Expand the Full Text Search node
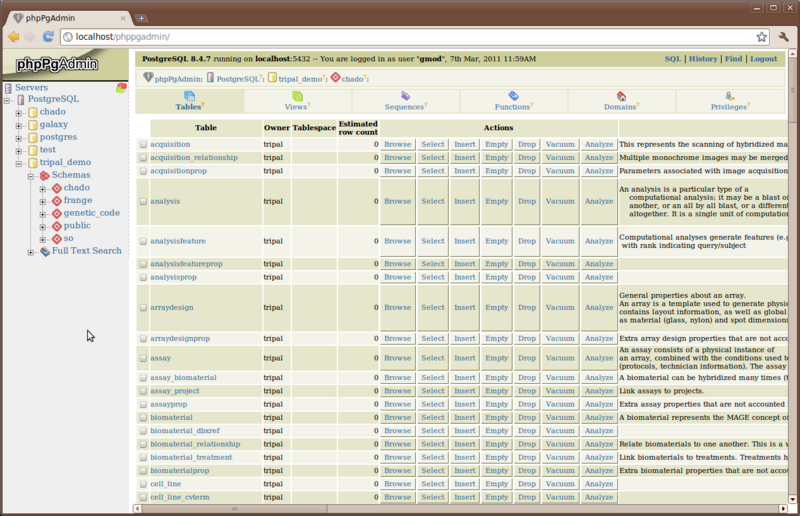The image size is (800, 516). point(31,252)
